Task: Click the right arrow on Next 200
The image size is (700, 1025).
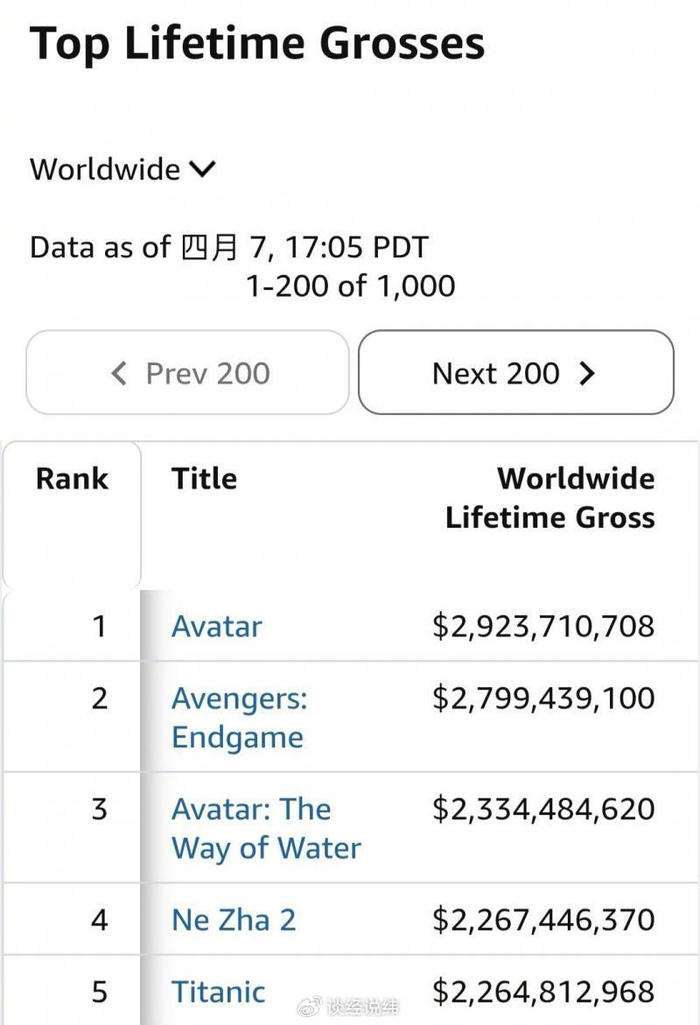Action: click(x=587, y=373)
